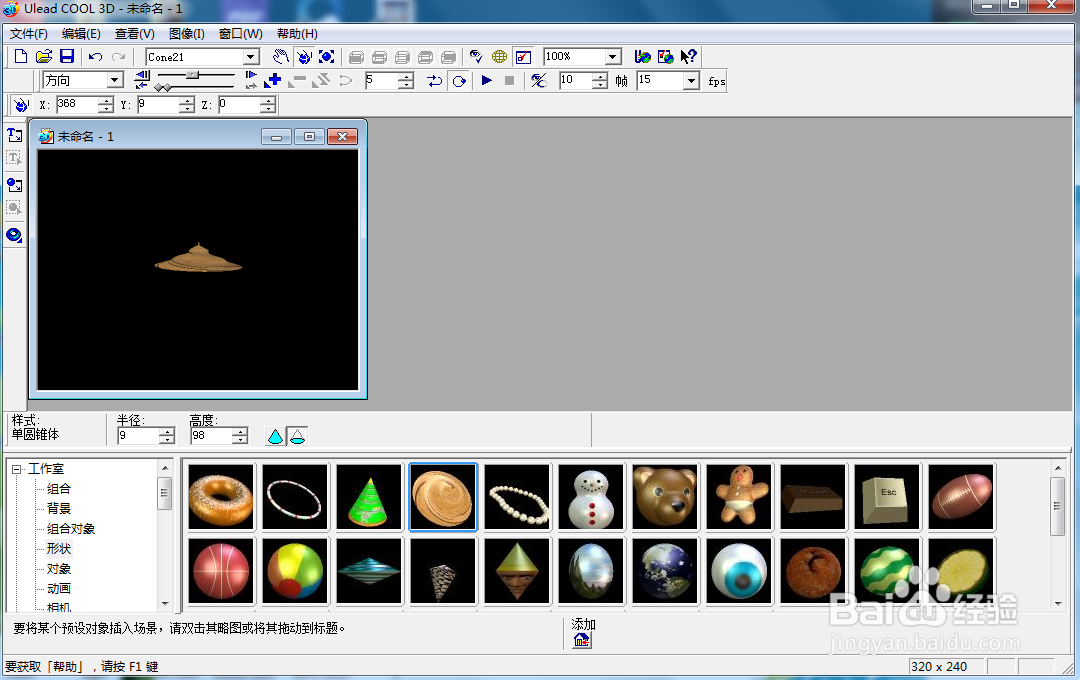The image size is (1080, 680).
Task: Click the 添加 add-to-library icon
Action: click(582, 640)
